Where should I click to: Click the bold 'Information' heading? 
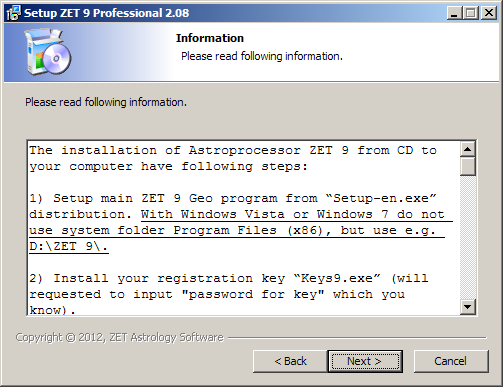pyautogui.click(x=210, y=38)
